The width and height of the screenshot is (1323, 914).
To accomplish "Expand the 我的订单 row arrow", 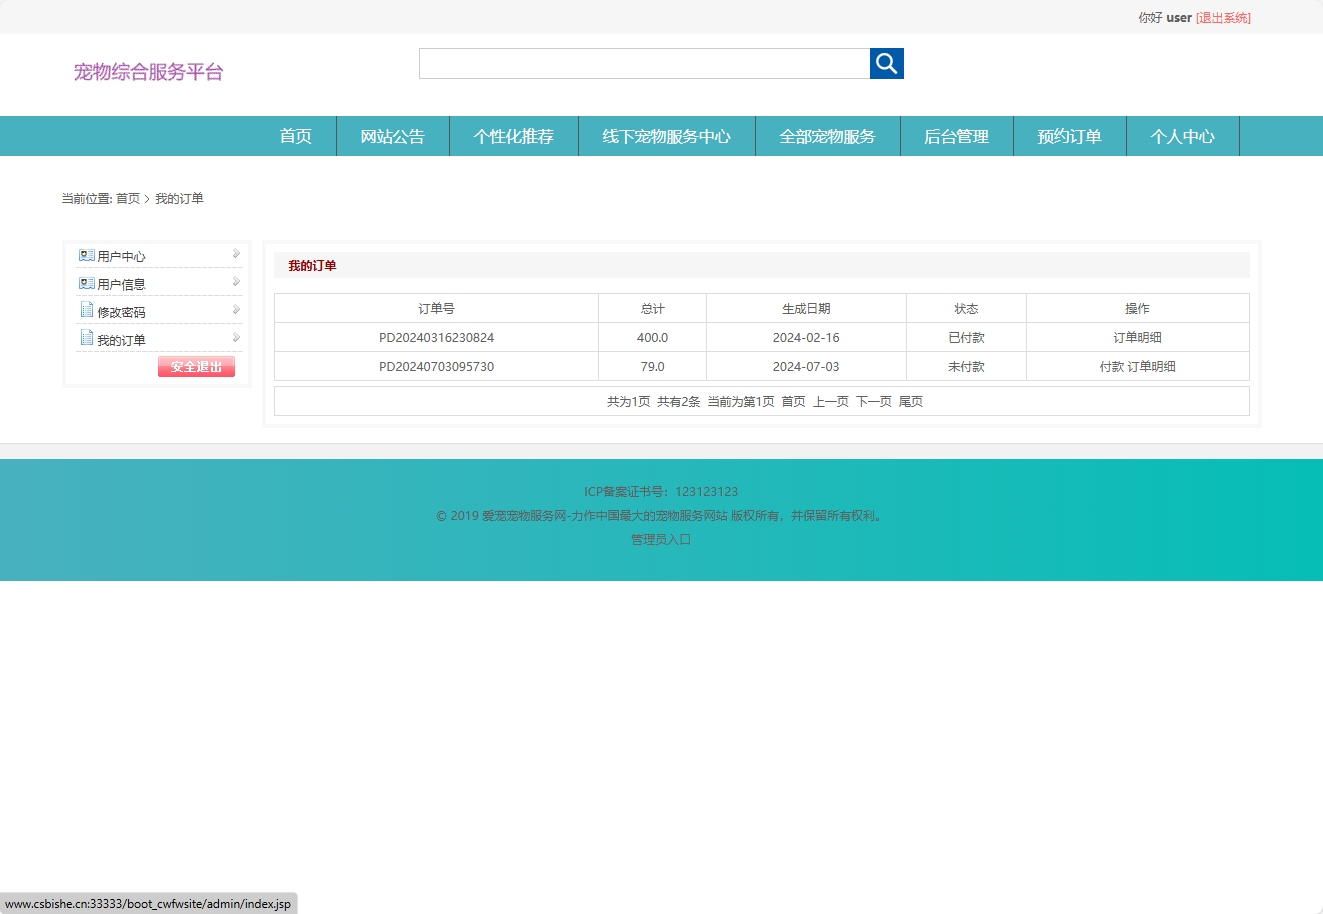I will 236,338.
